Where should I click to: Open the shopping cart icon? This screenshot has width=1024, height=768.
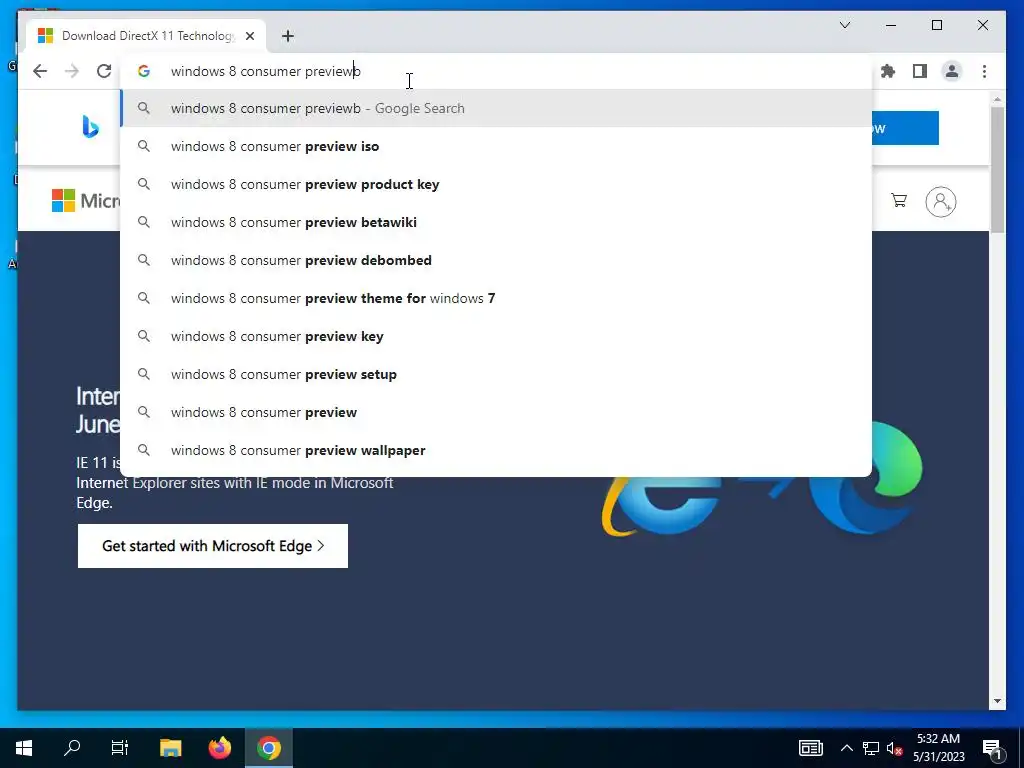coord(899,200)
